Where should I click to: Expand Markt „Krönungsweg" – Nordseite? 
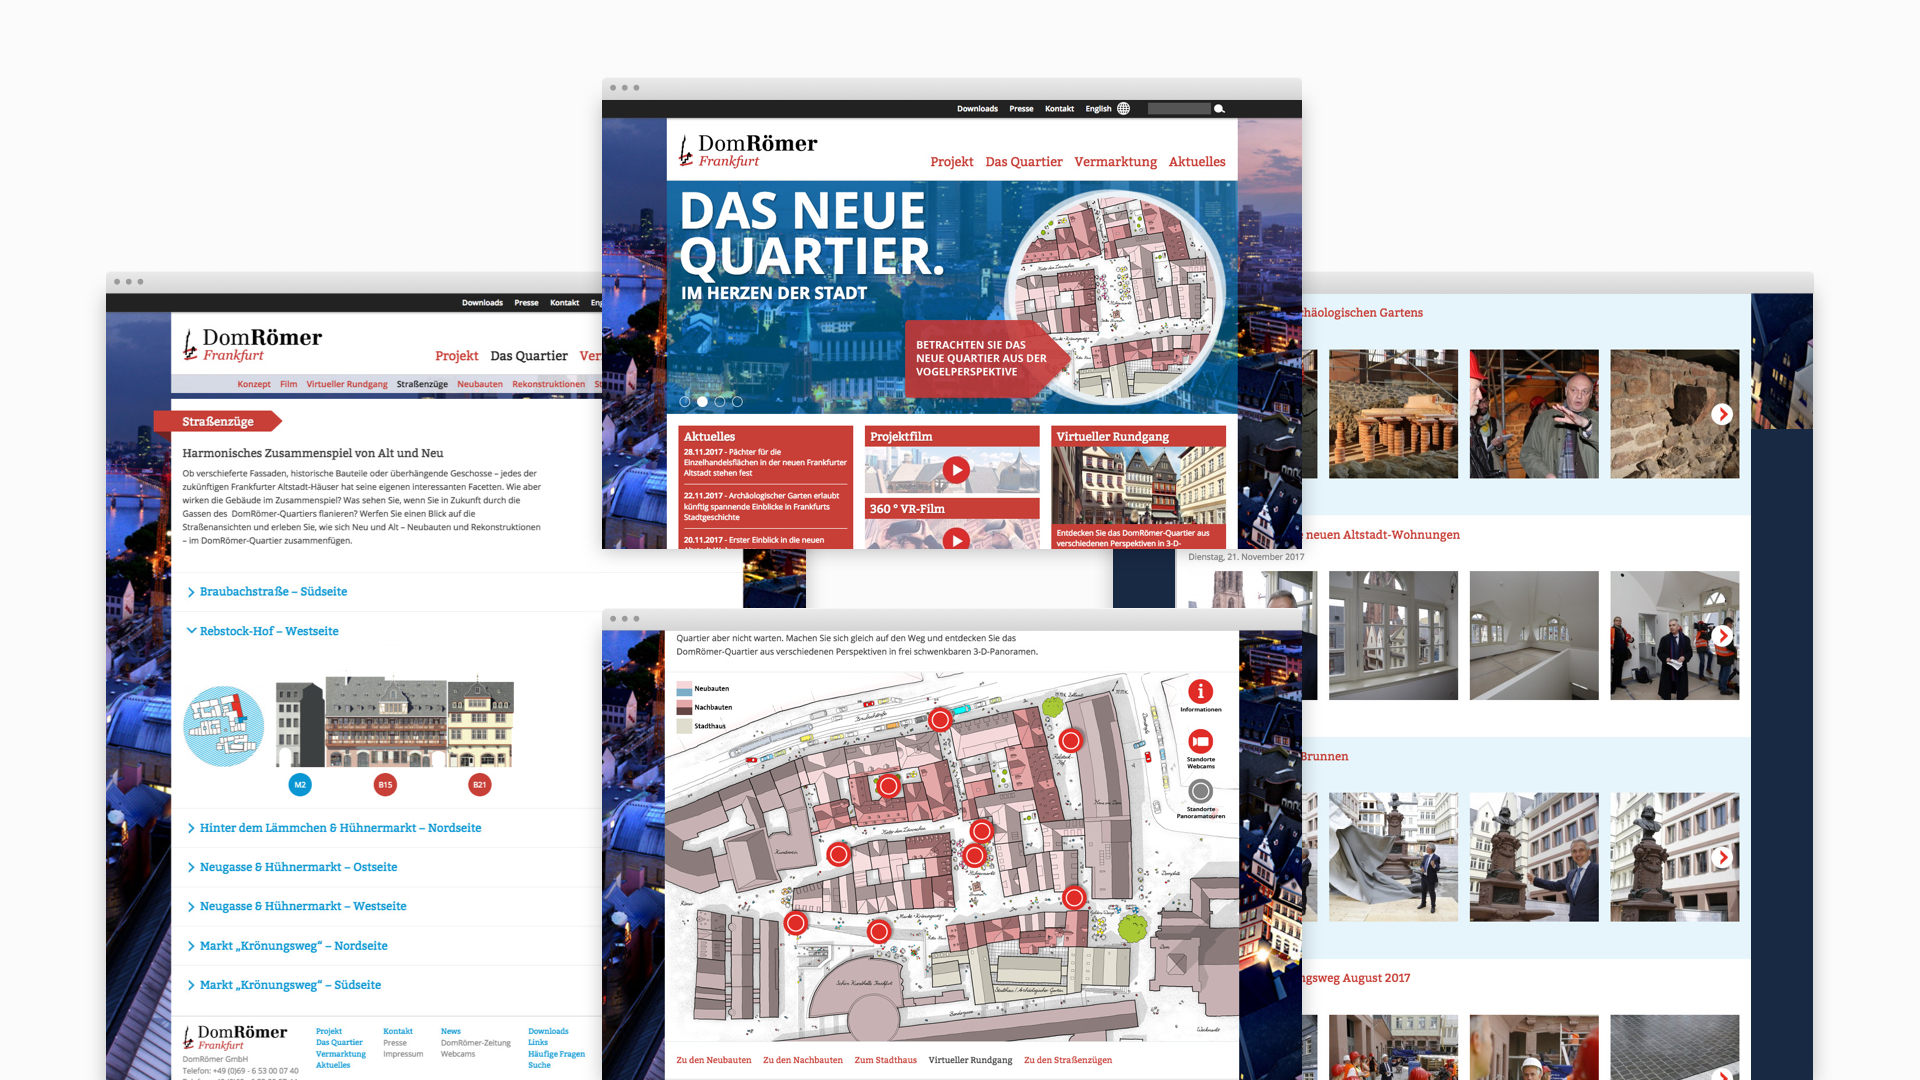coord(287,946)
